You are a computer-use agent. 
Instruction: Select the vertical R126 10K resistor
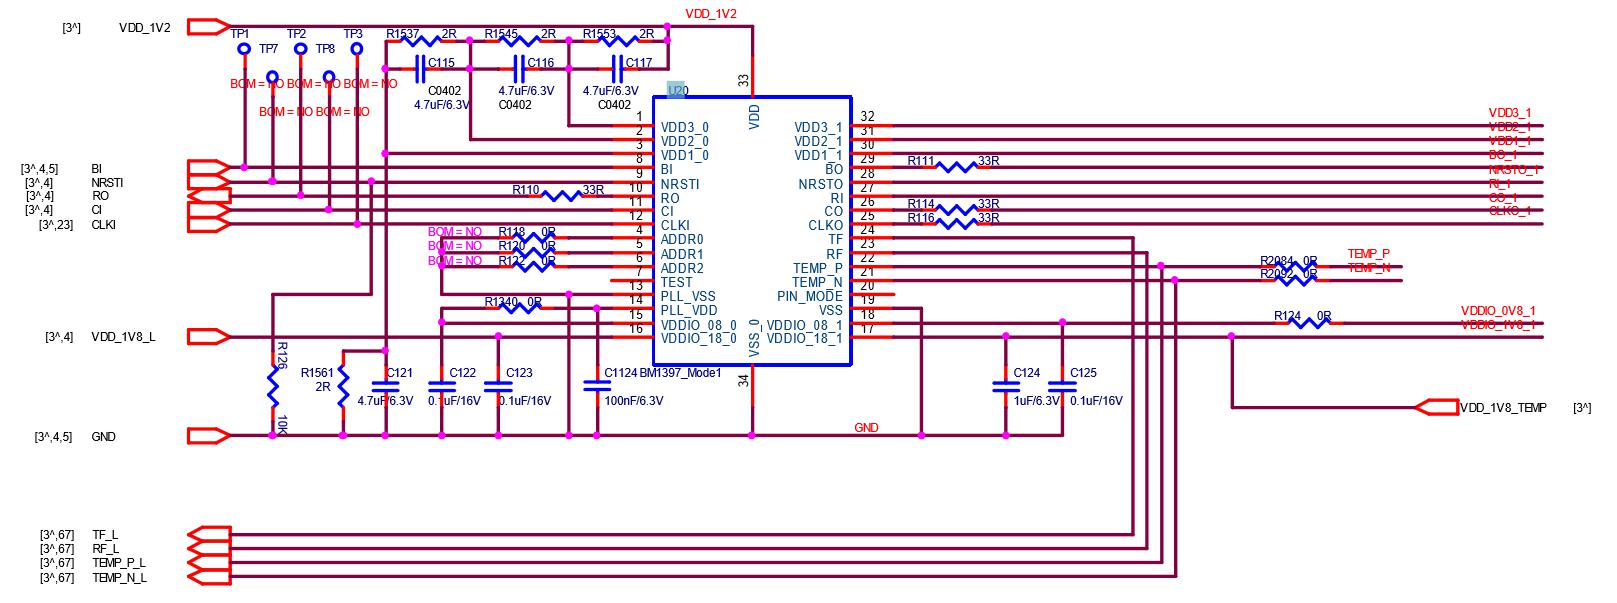tap(272, 386)
